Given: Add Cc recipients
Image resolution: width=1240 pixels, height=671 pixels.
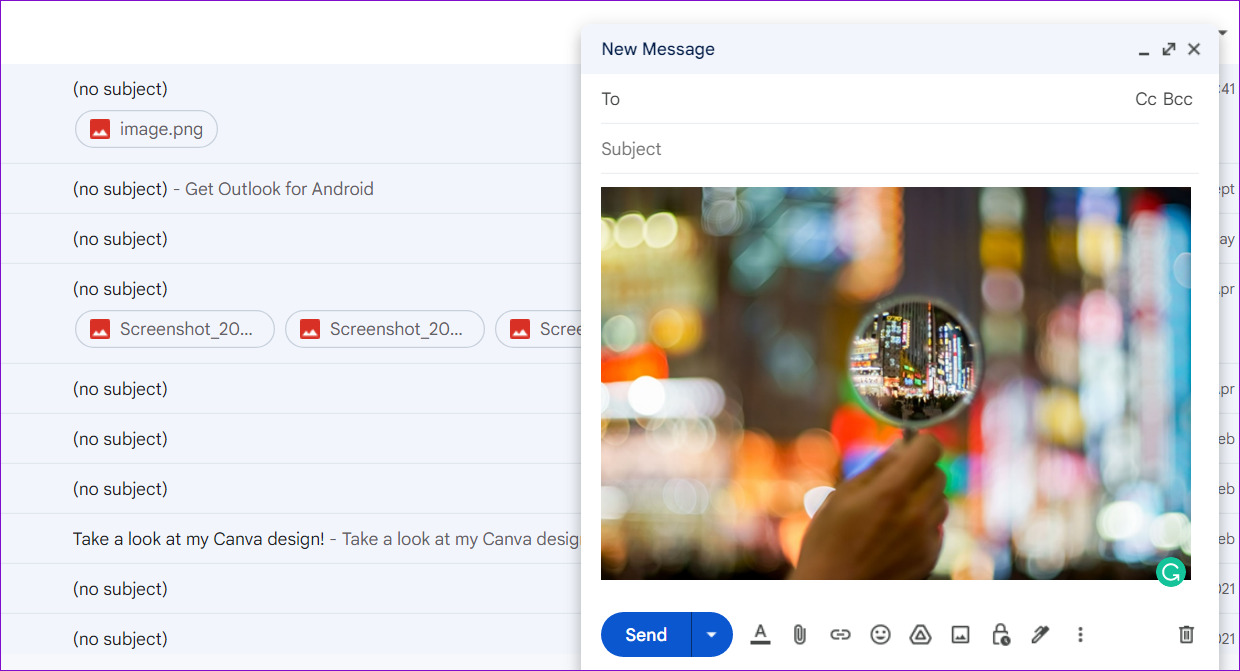Looking at the screenshot, I should [x=1146, y=99].
